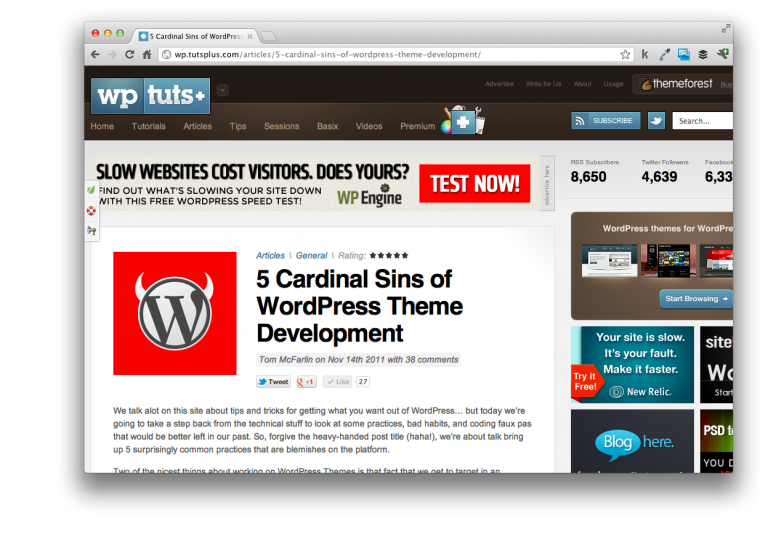This screenshot has height=543, width=768.
Task: Click the Articles breadcrumb link
Action: [x=270, y=256]
